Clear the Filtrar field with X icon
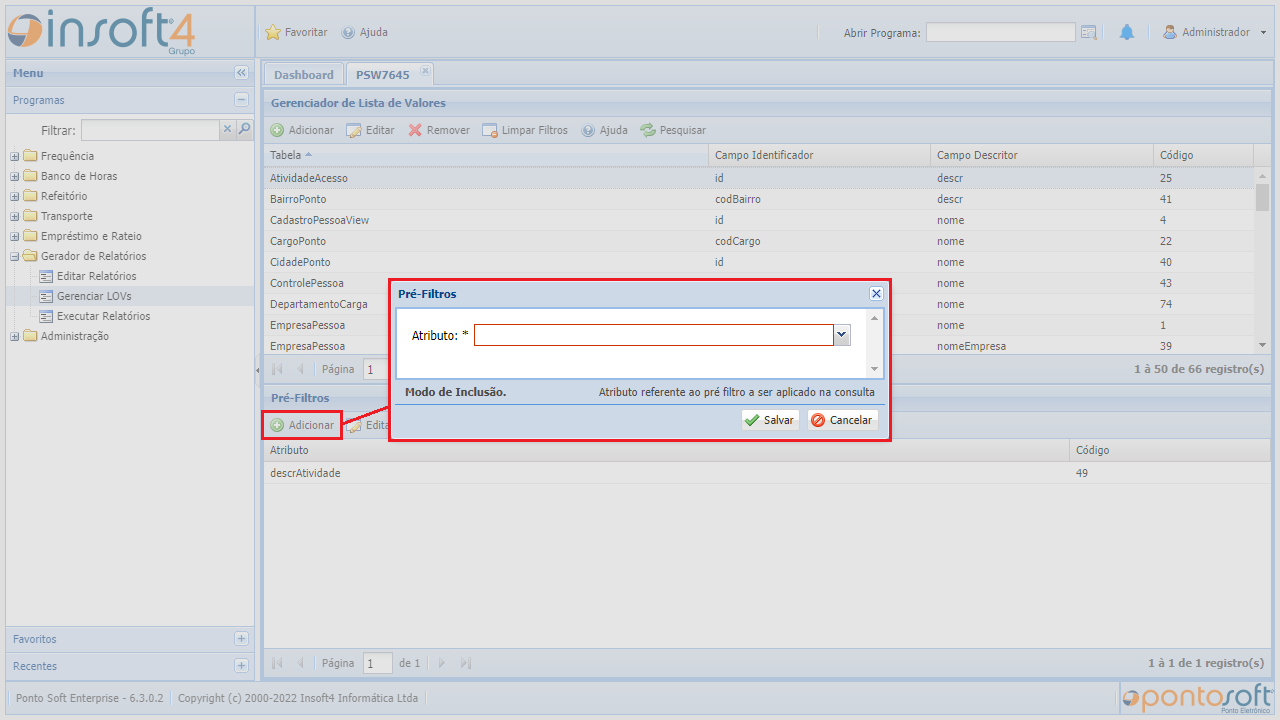This screenshot has height=720, width=1280. click(x=227, y=129)
